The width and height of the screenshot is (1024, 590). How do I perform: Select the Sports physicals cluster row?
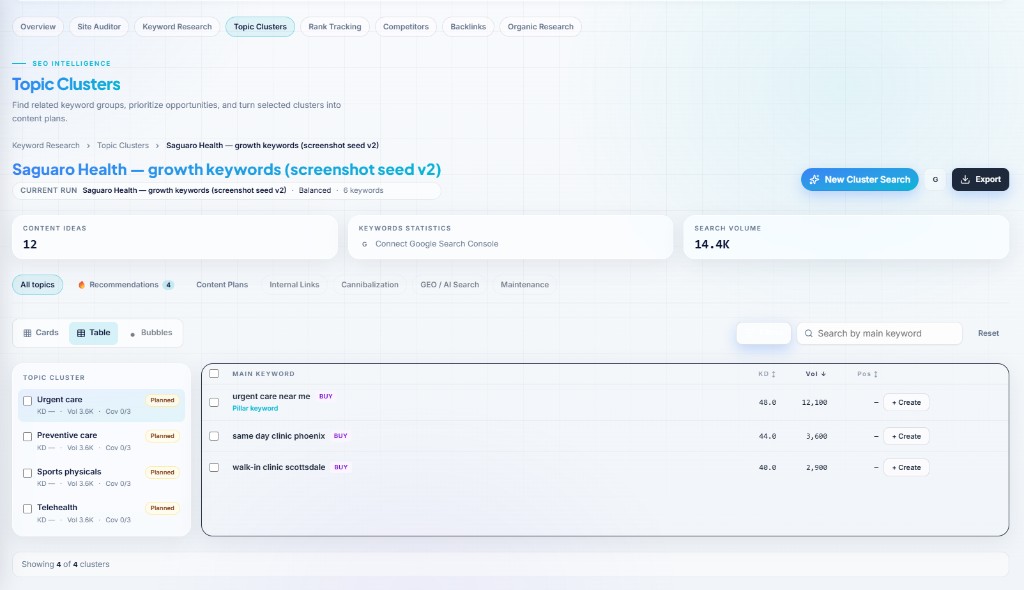101,477
